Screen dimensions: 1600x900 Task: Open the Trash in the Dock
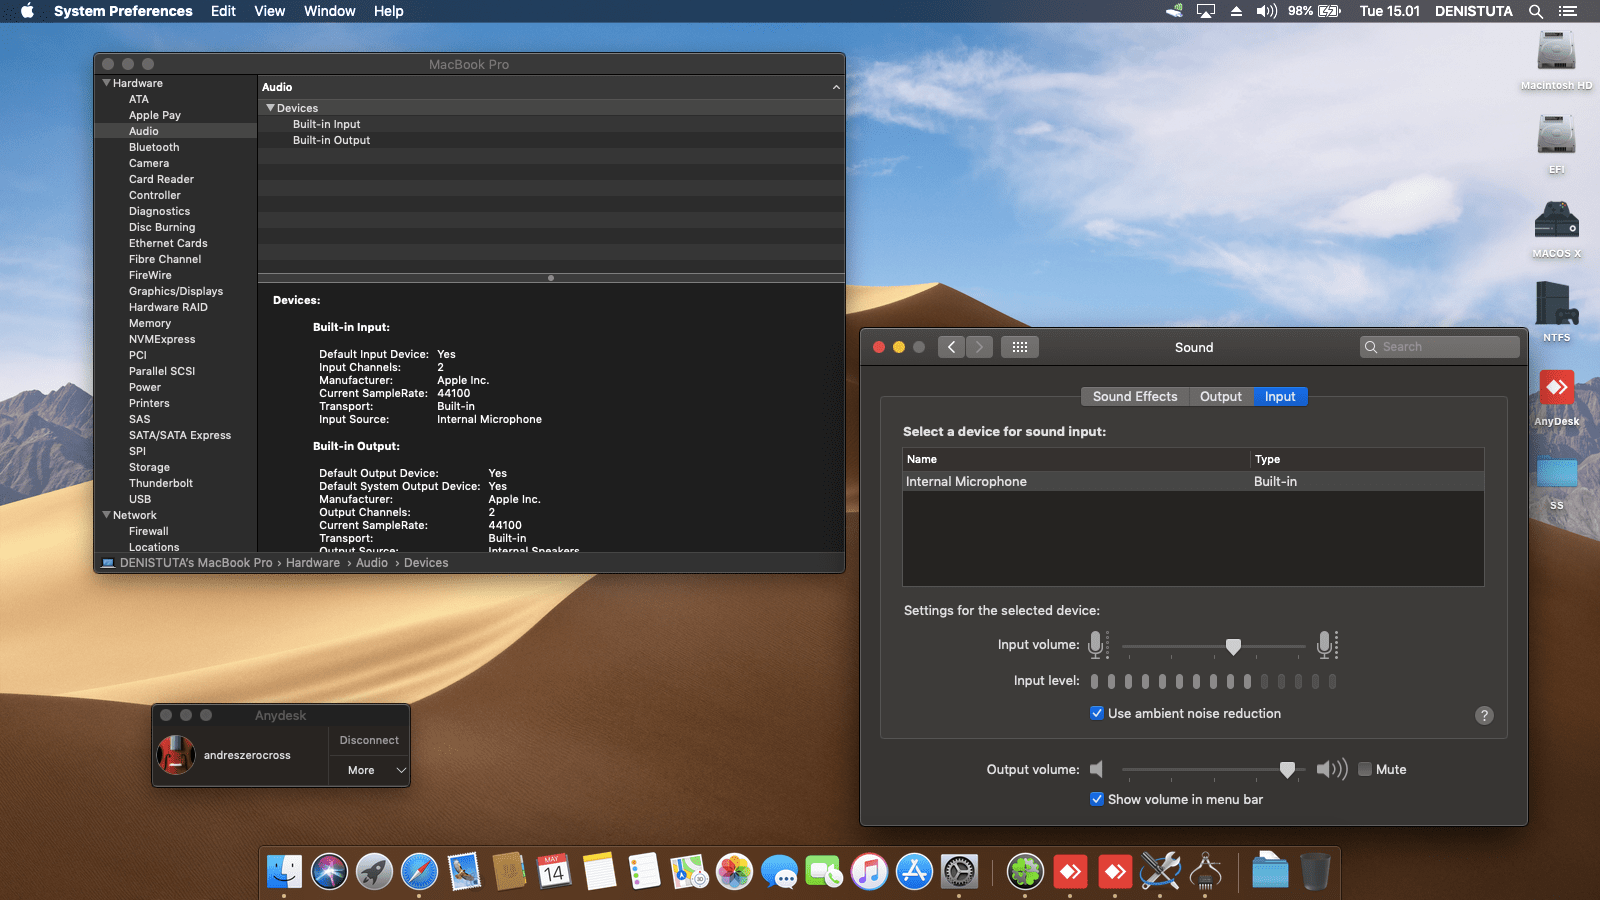[1315, 872]
